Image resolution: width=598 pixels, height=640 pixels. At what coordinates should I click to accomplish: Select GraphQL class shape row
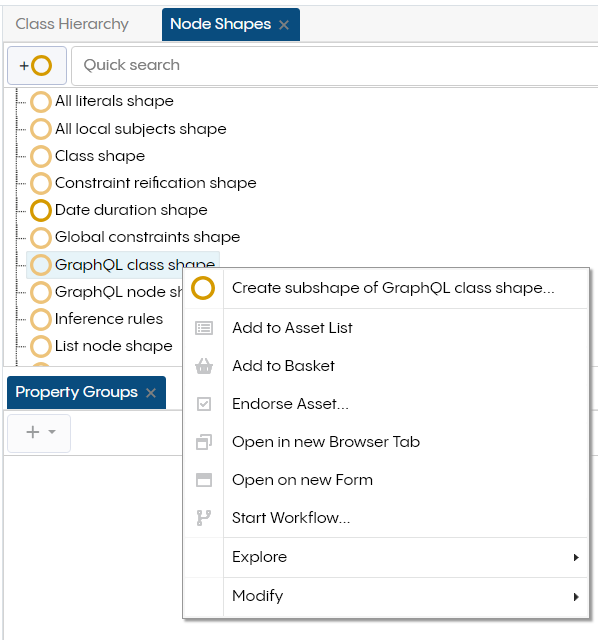click(123, 265)
